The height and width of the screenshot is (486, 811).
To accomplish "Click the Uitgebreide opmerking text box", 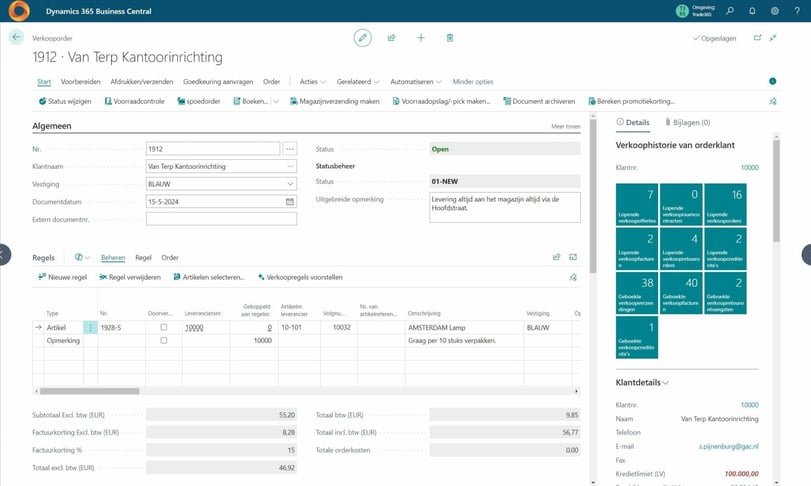I will pos(504,207).
